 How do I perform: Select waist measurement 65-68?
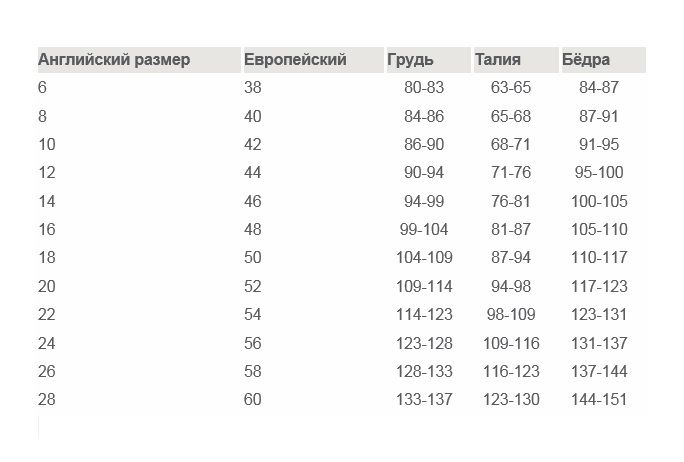511,116
